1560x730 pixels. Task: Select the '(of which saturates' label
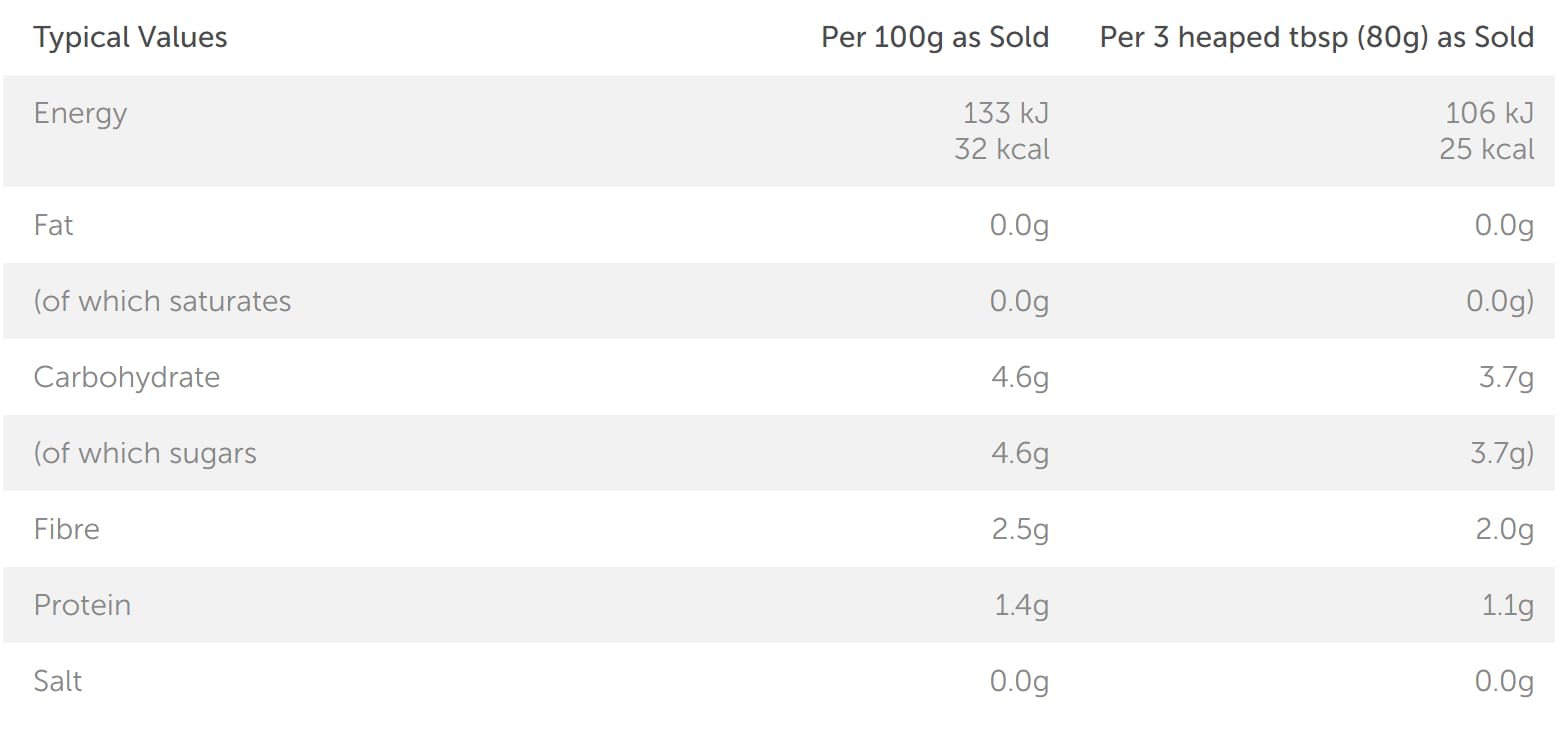[x=162, y=301]
